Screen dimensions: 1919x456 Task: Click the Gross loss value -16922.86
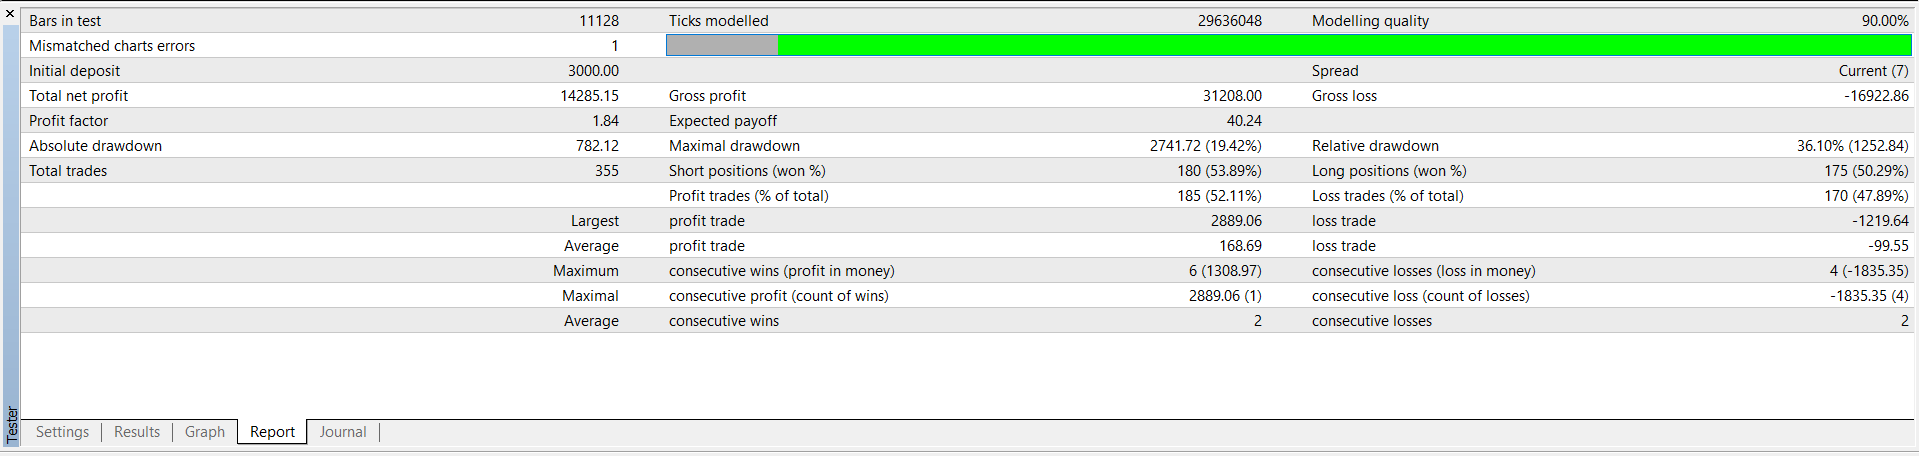pos(1876,96)
